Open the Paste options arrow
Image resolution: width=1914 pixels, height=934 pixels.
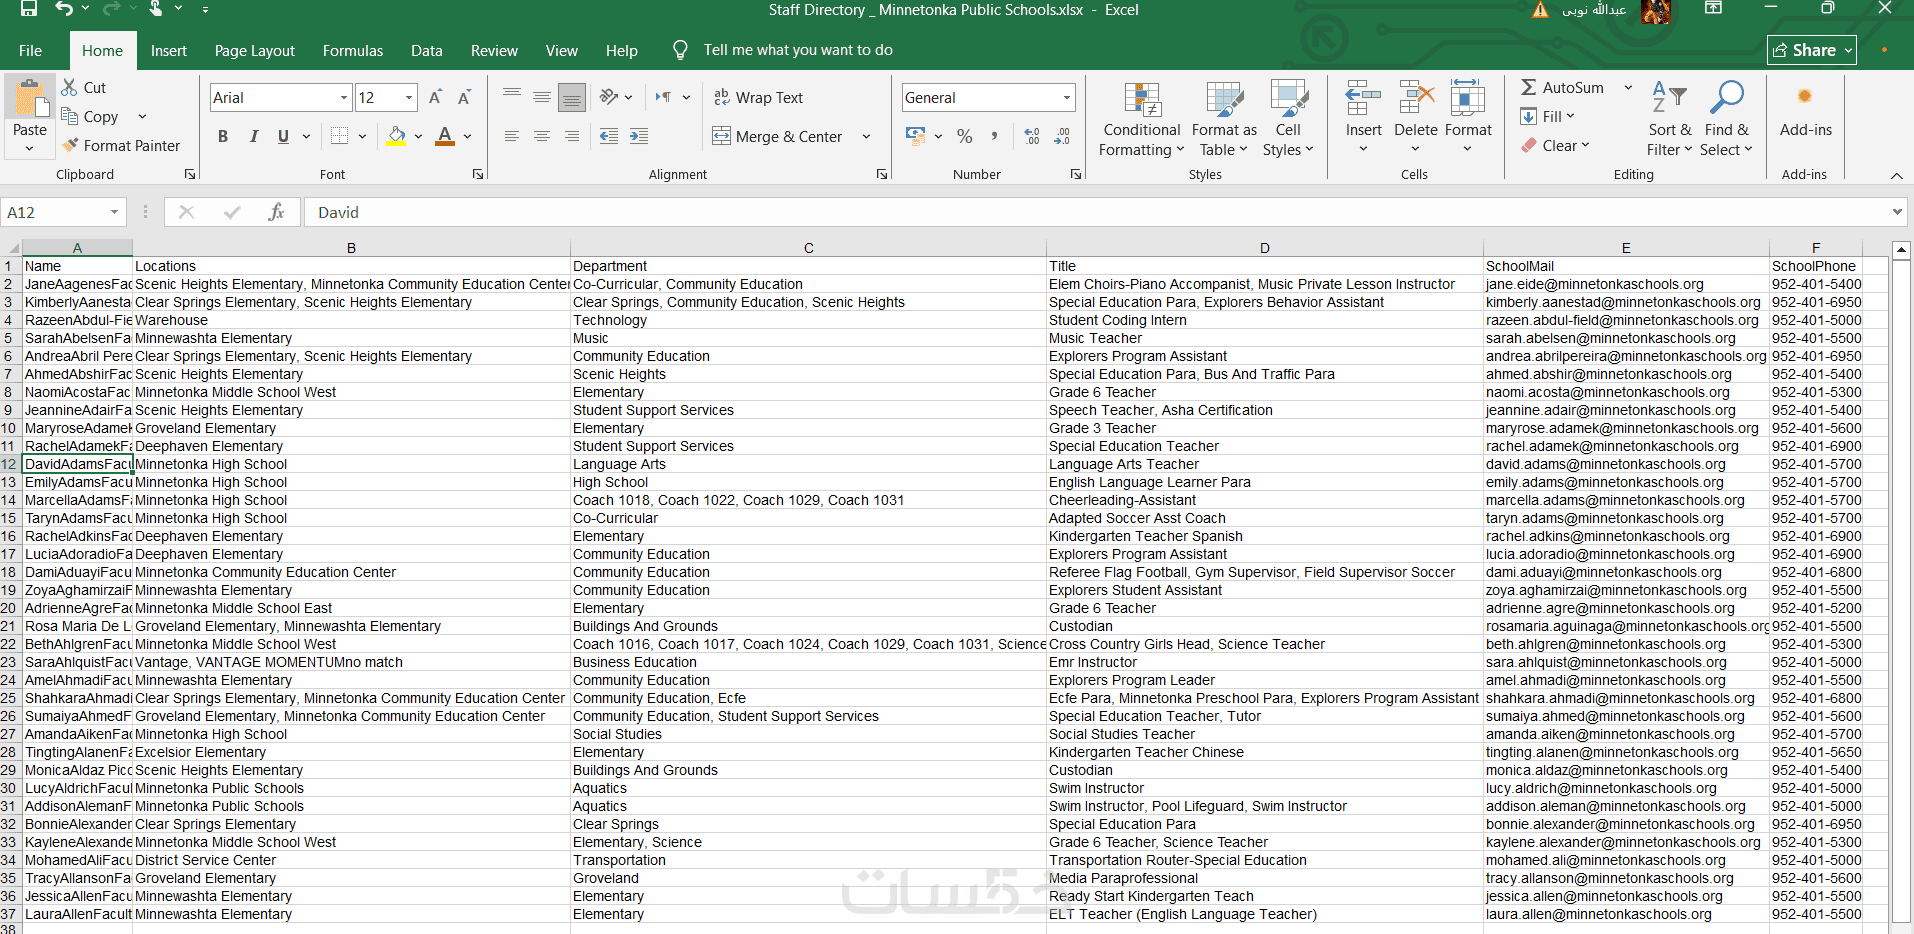[x=30, y=149]
